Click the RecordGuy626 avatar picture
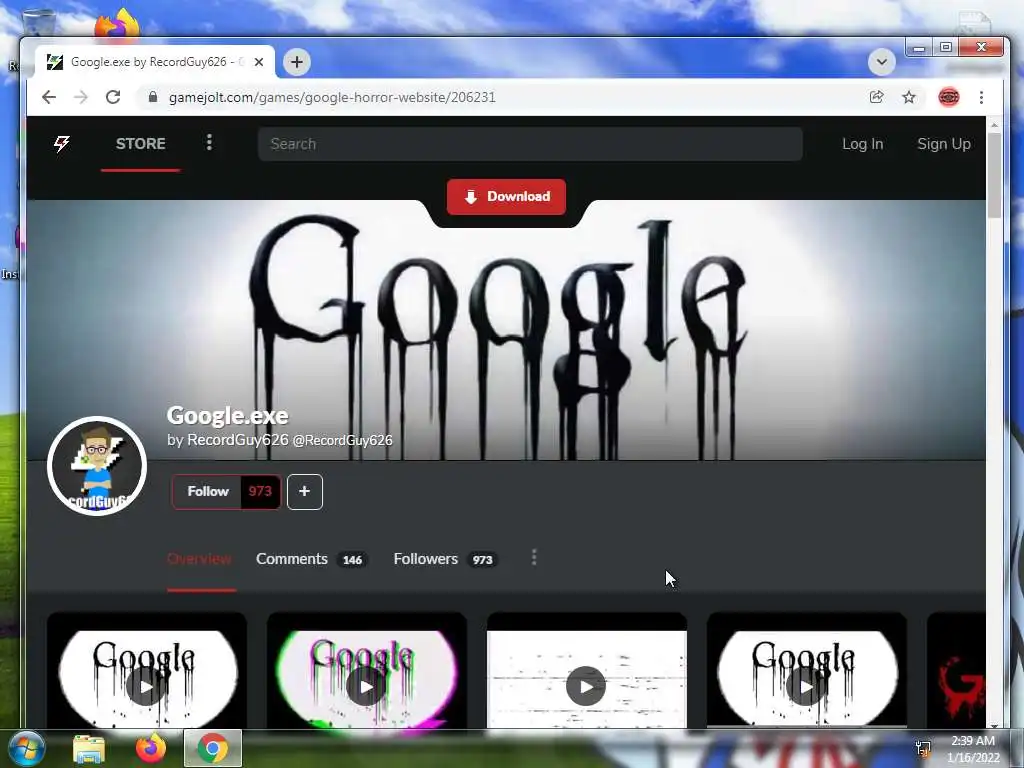Image resolution: width=1024 pixels, height=768 pixels. coord(97,466)
